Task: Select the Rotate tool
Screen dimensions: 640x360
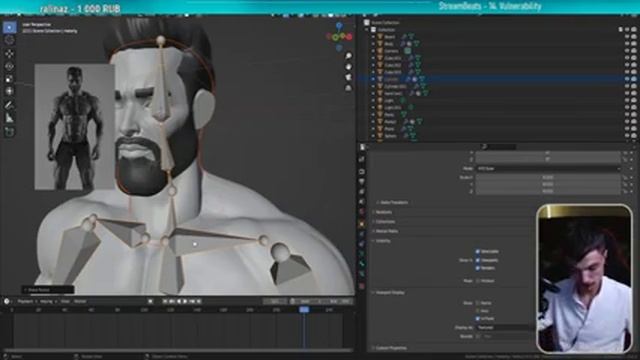Action: [9, 66]
